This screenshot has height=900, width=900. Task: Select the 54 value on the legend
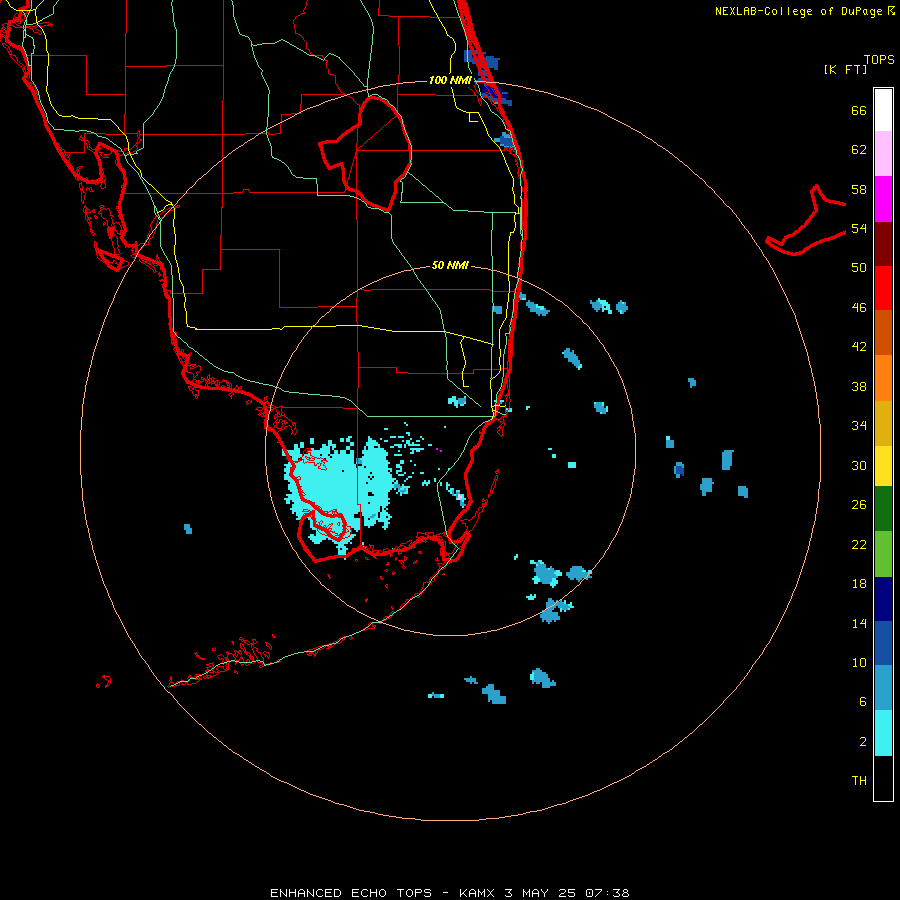859,228
